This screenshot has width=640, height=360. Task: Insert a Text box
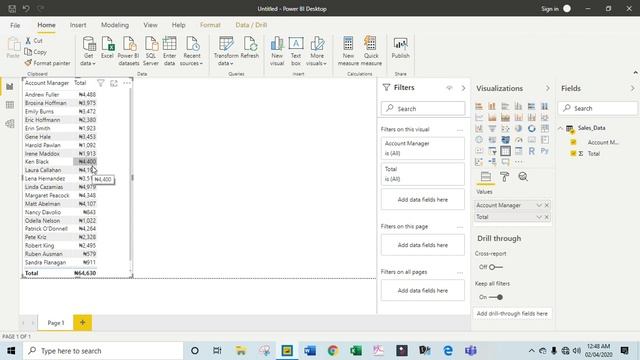pos(296,51)
